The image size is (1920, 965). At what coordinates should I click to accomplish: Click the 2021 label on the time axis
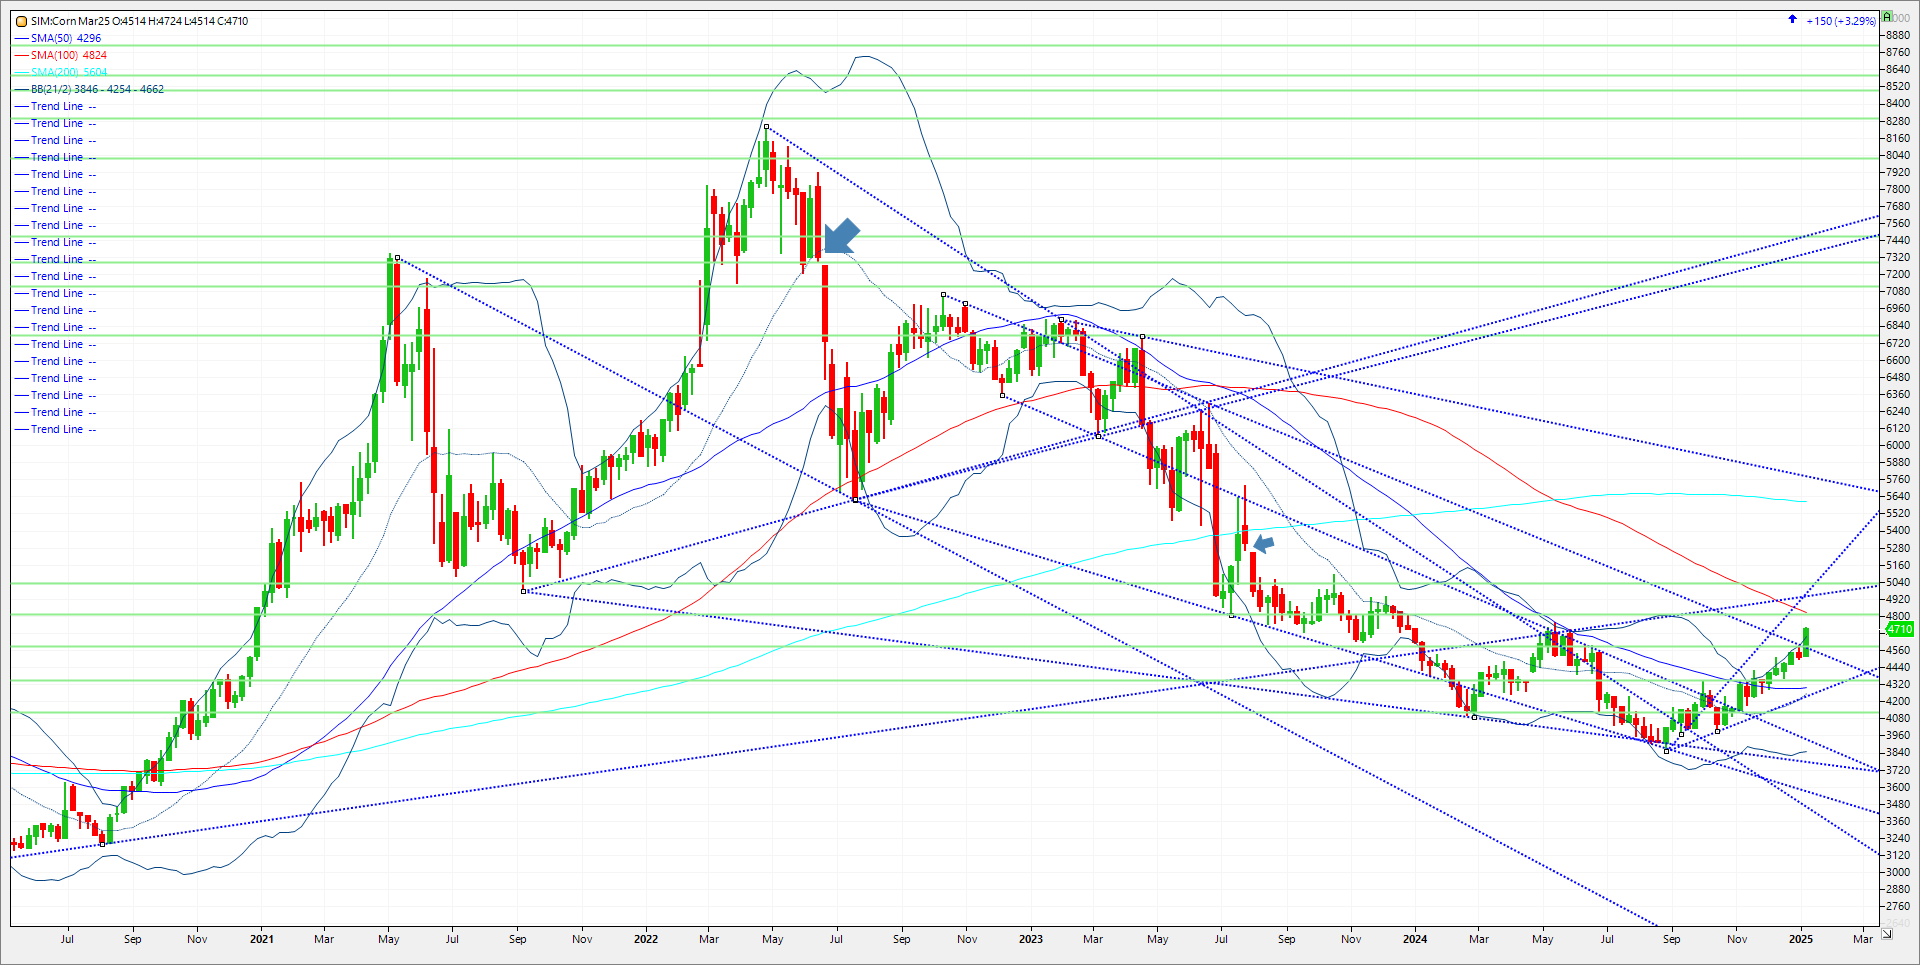click(x=261, y=939)
